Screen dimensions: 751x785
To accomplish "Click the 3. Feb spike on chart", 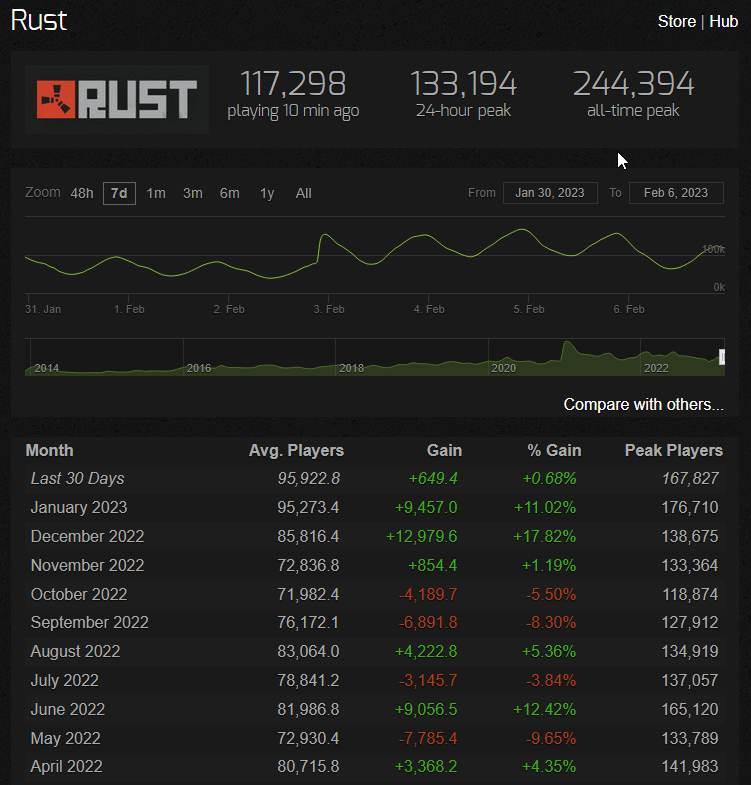I will [325, 235].
